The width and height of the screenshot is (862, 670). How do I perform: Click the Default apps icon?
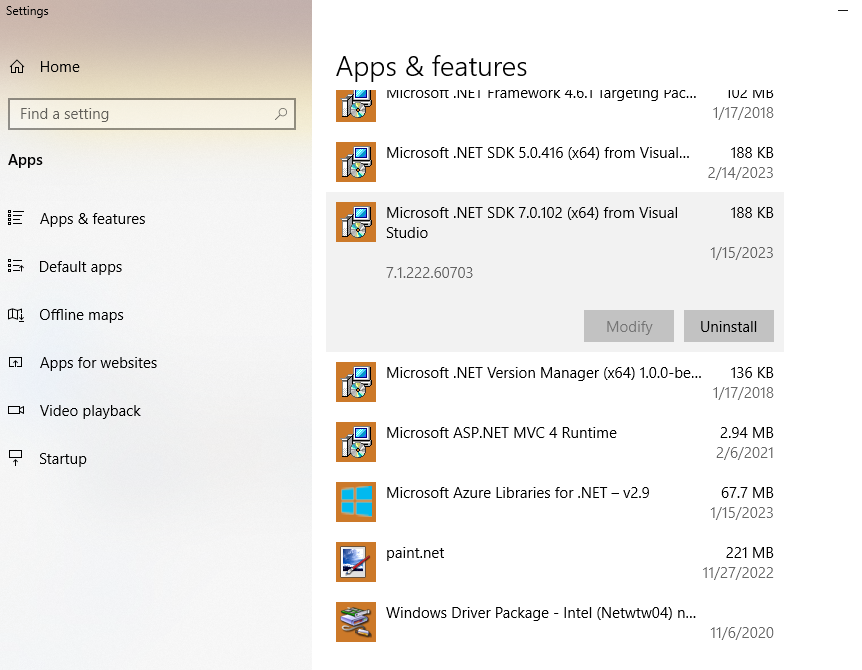[16, 267]
